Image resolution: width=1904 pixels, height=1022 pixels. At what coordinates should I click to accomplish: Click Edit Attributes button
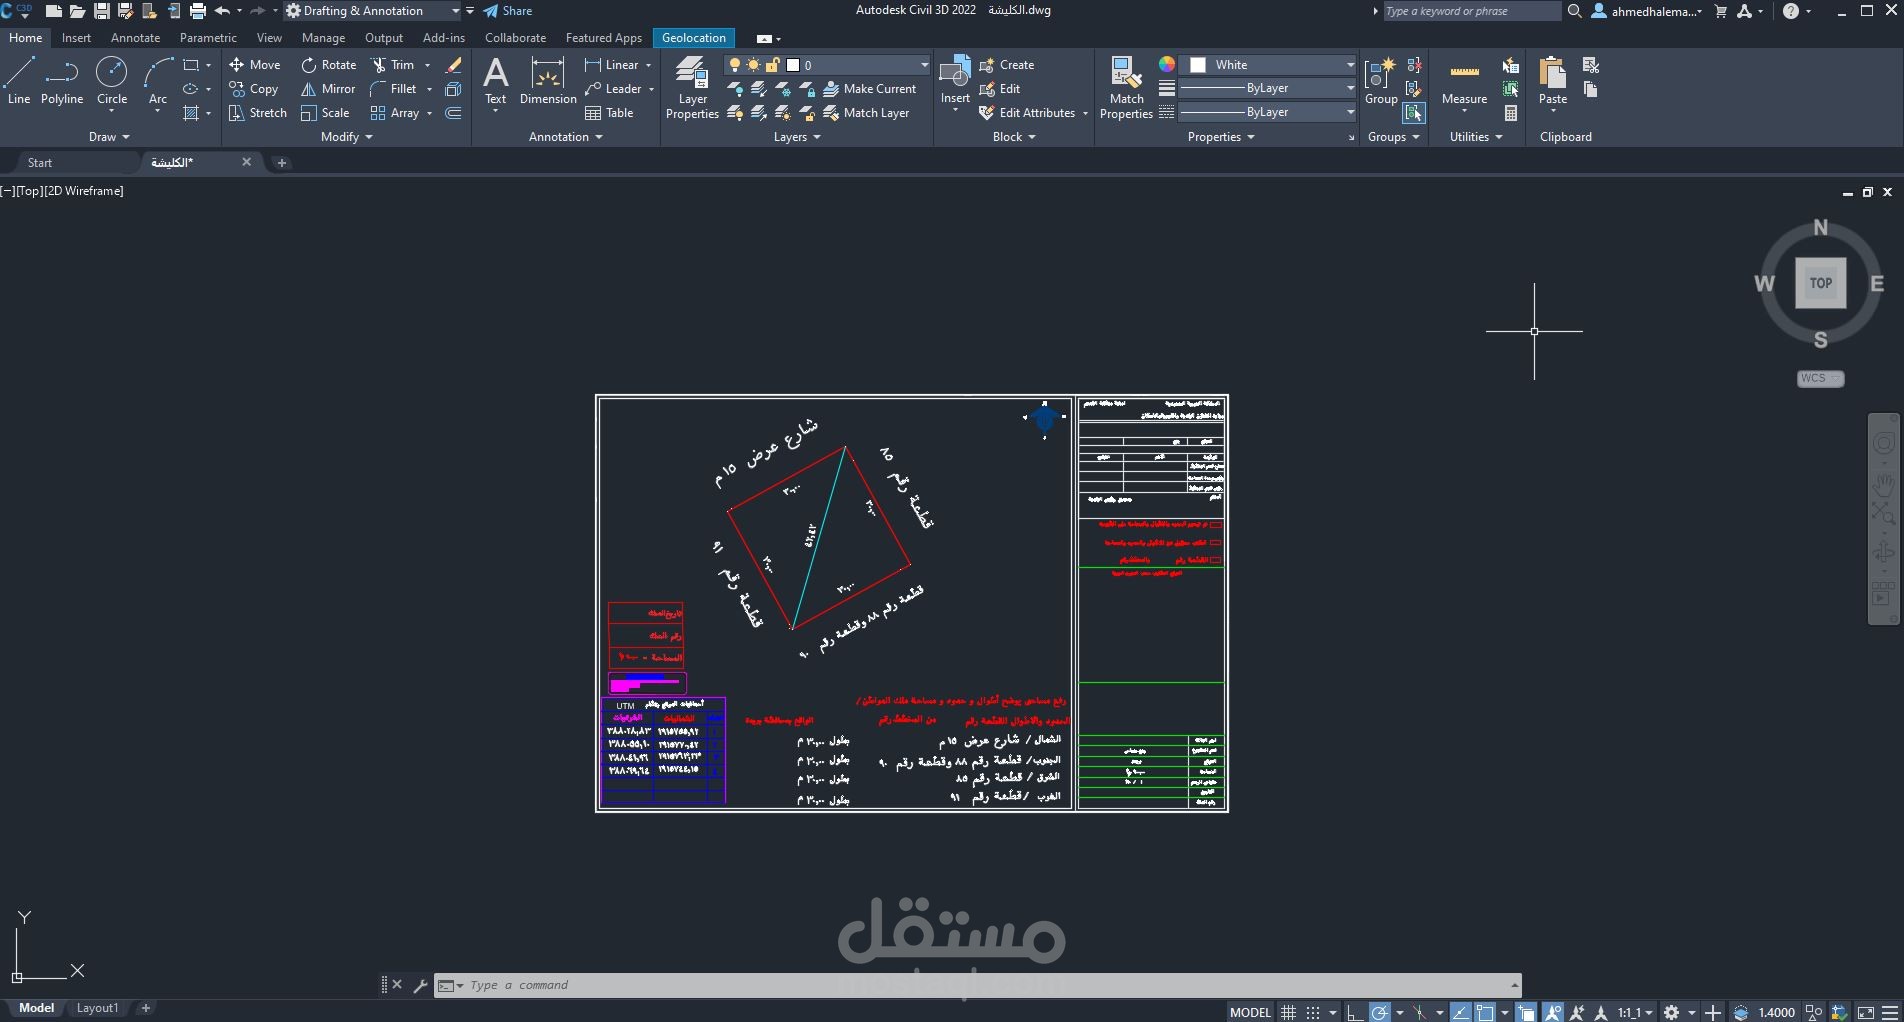click(1027, 112)
